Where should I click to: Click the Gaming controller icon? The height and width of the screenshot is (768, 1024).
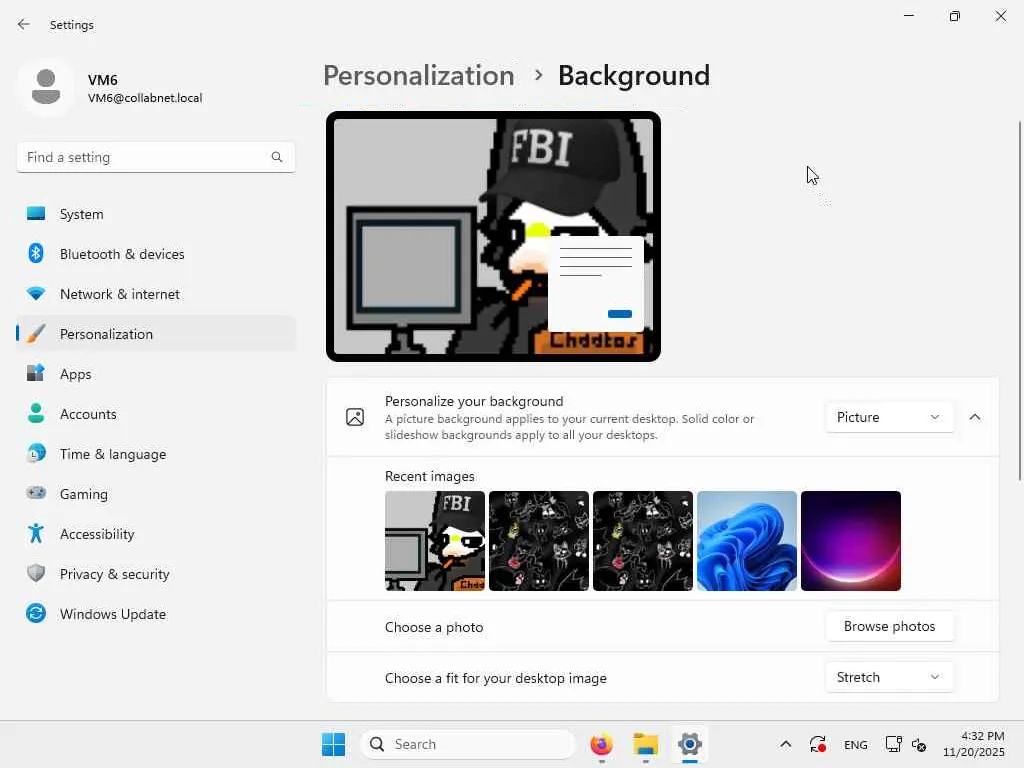point(36,493)
